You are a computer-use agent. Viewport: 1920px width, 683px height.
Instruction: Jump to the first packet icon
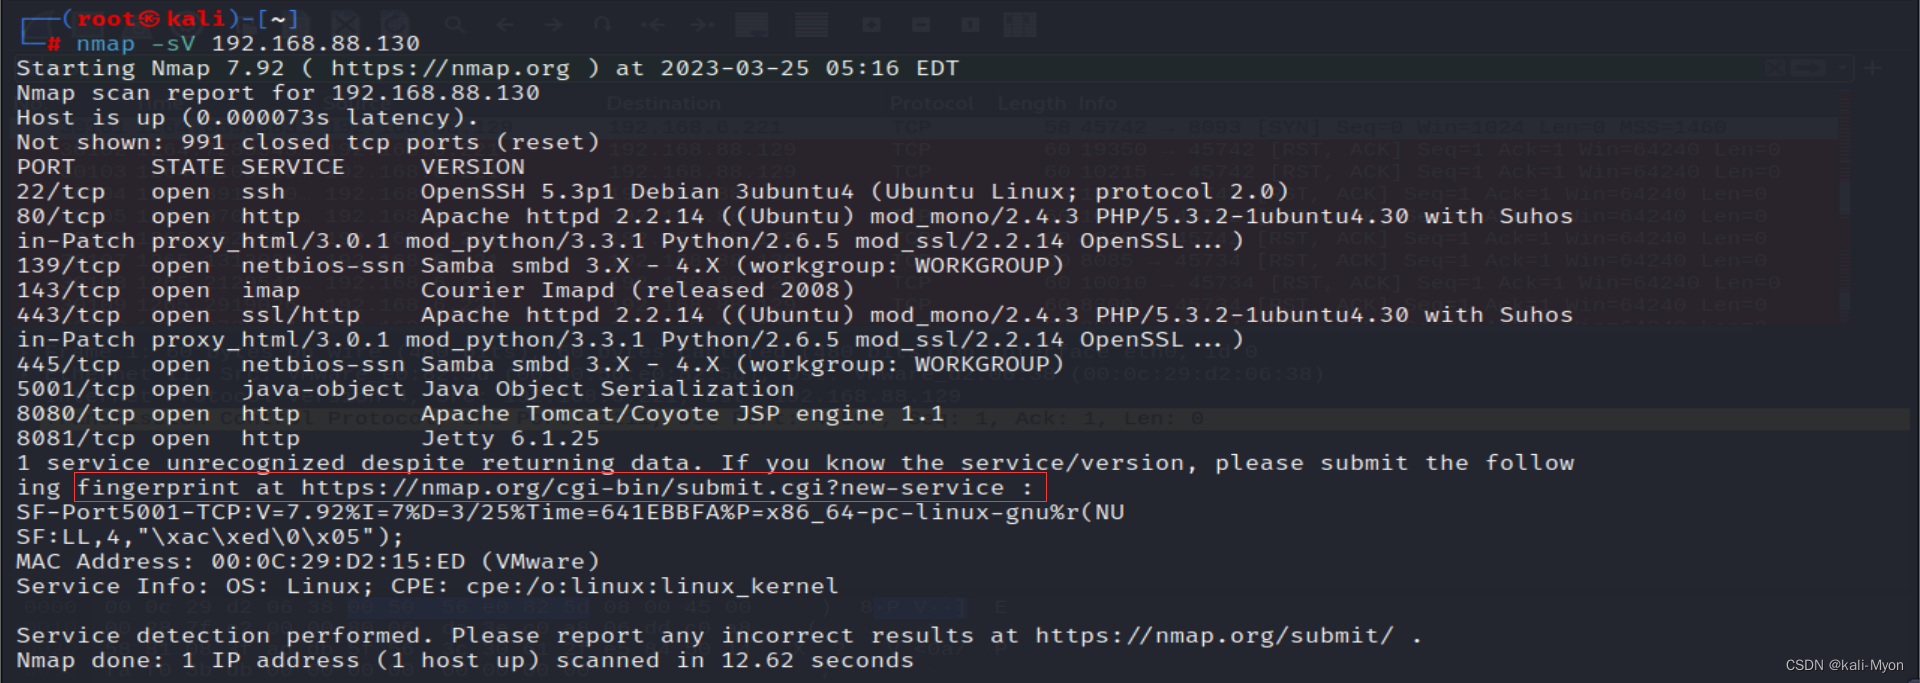pos(652,24)
